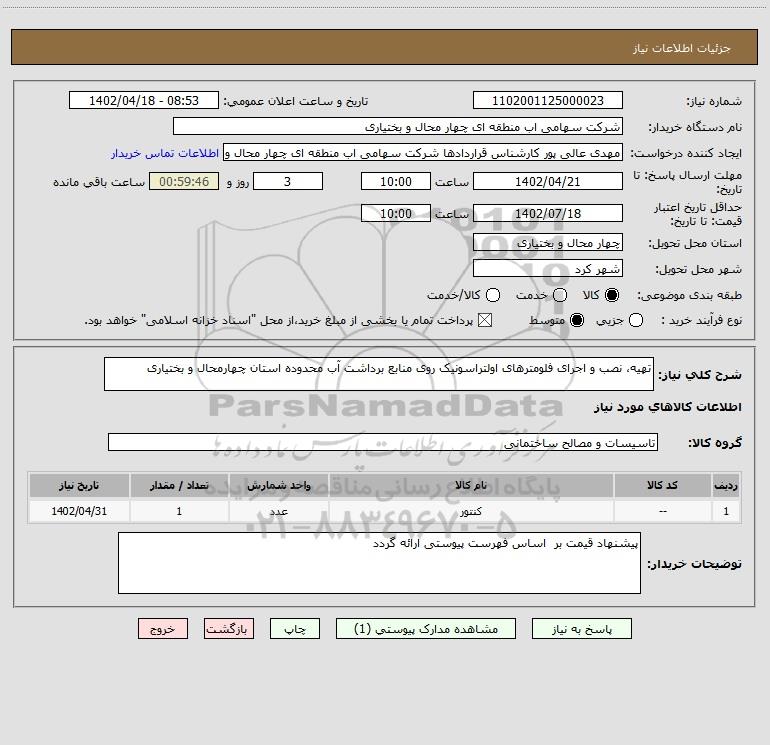Click the تاریخ و ساعت اعلان عمومی label

[x=296, y=102]
